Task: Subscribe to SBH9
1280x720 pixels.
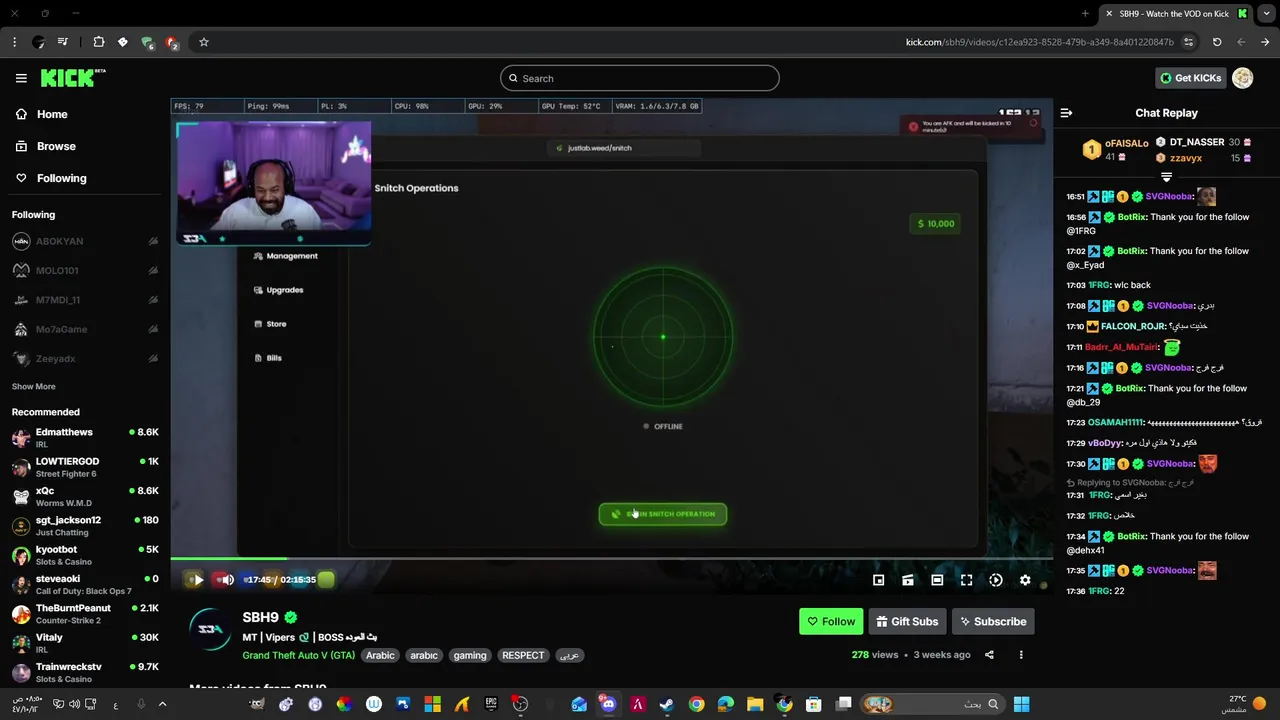Action: (993, 621)
